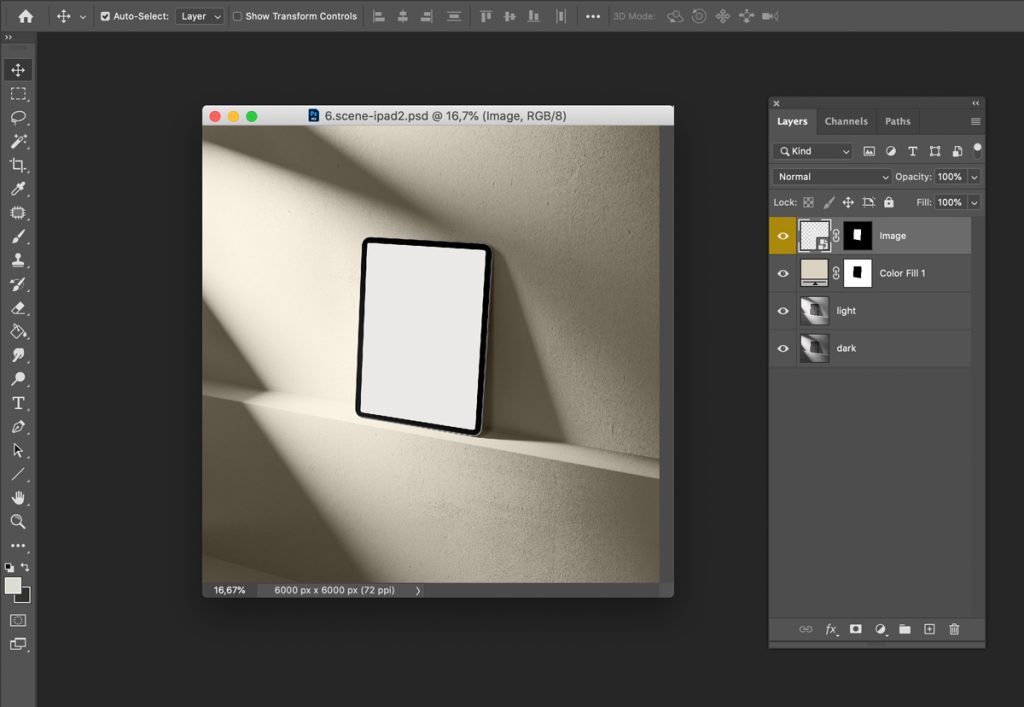Select the Brush tool
The width and height of the screenshot is (1024, 707).
tap(18, 236)
